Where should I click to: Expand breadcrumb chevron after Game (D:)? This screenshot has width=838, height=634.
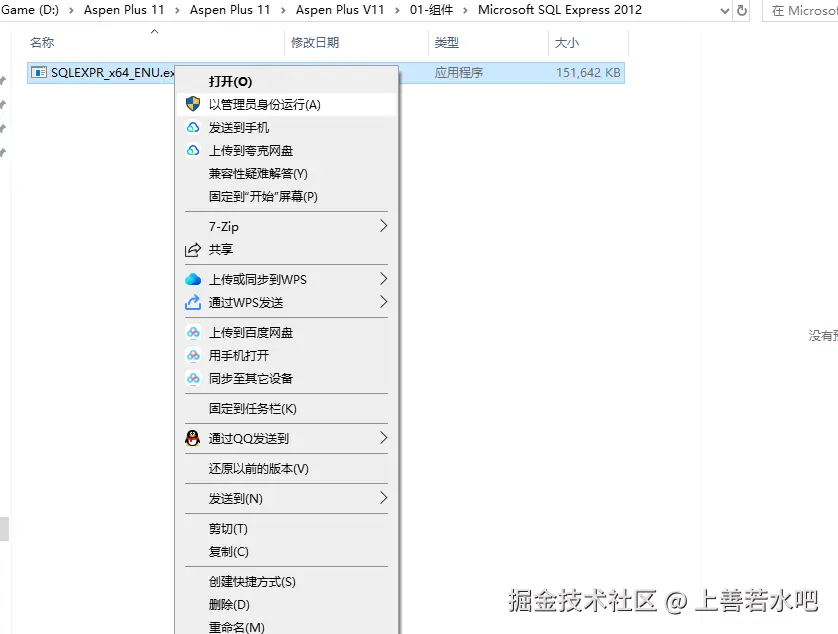(71, 10)
